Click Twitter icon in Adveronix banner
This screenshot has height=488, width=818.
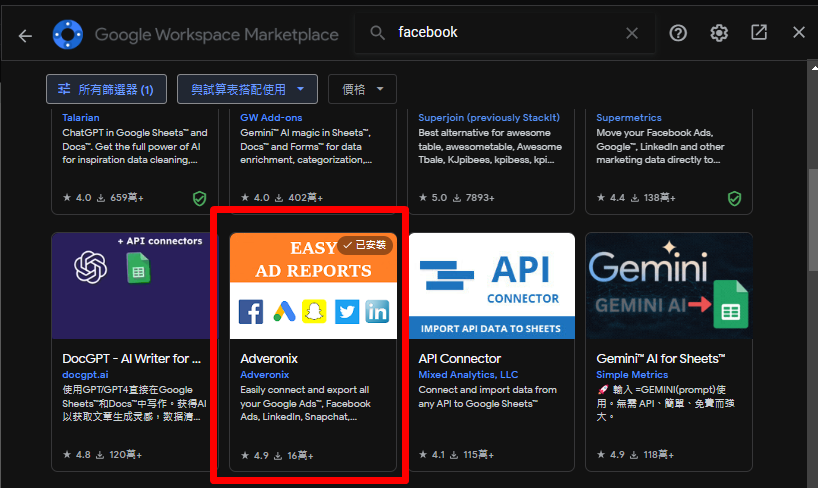click(x=347, y=312)
